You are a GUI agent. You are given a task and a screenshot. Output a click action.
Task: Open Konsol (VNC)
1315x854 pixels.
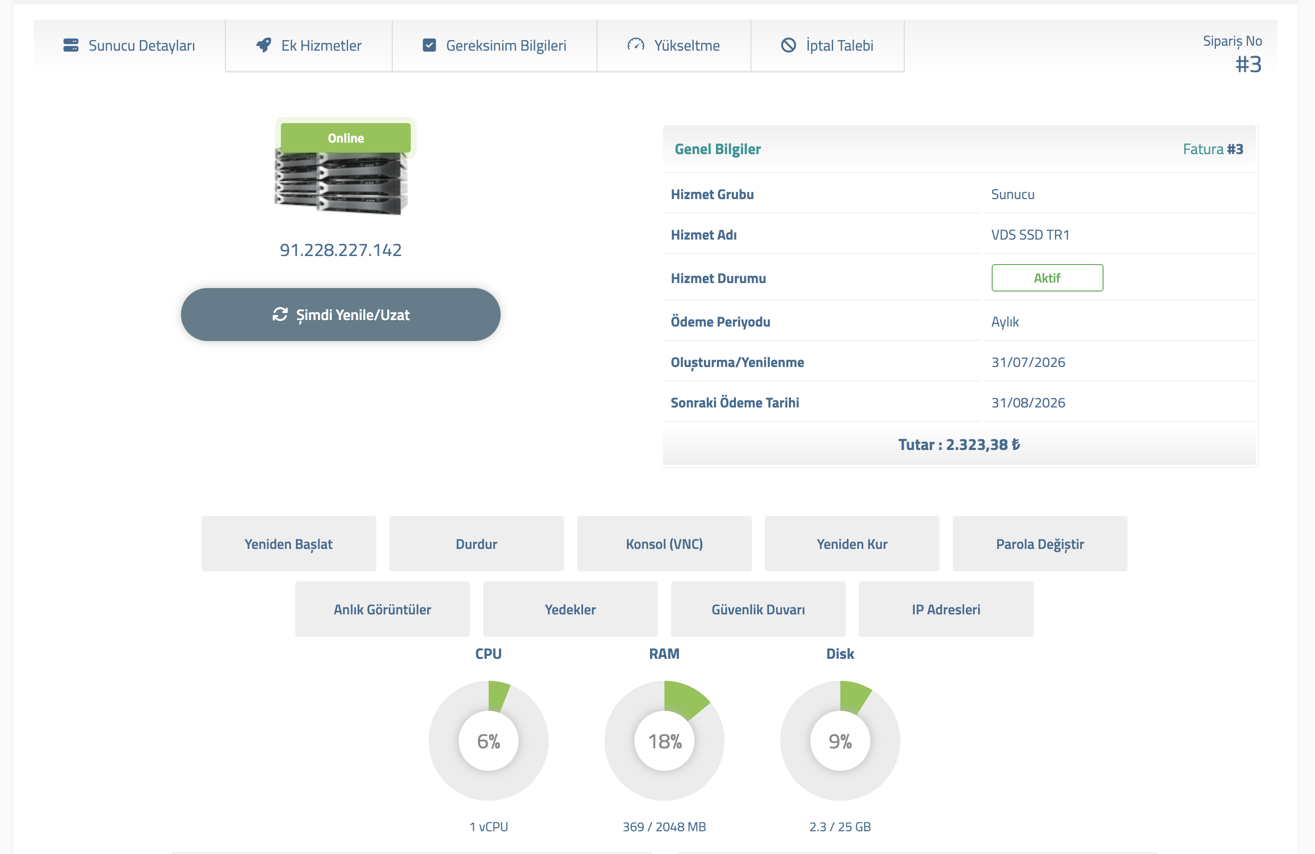665,544
